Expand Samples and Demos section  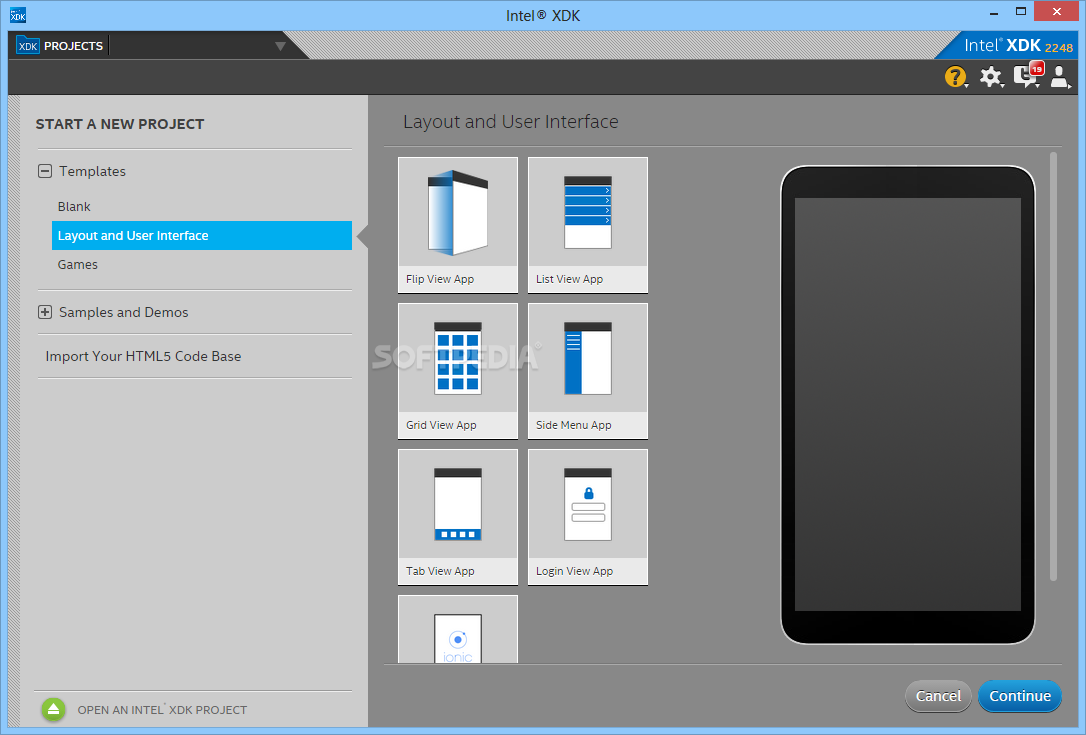tap(45, 312)
